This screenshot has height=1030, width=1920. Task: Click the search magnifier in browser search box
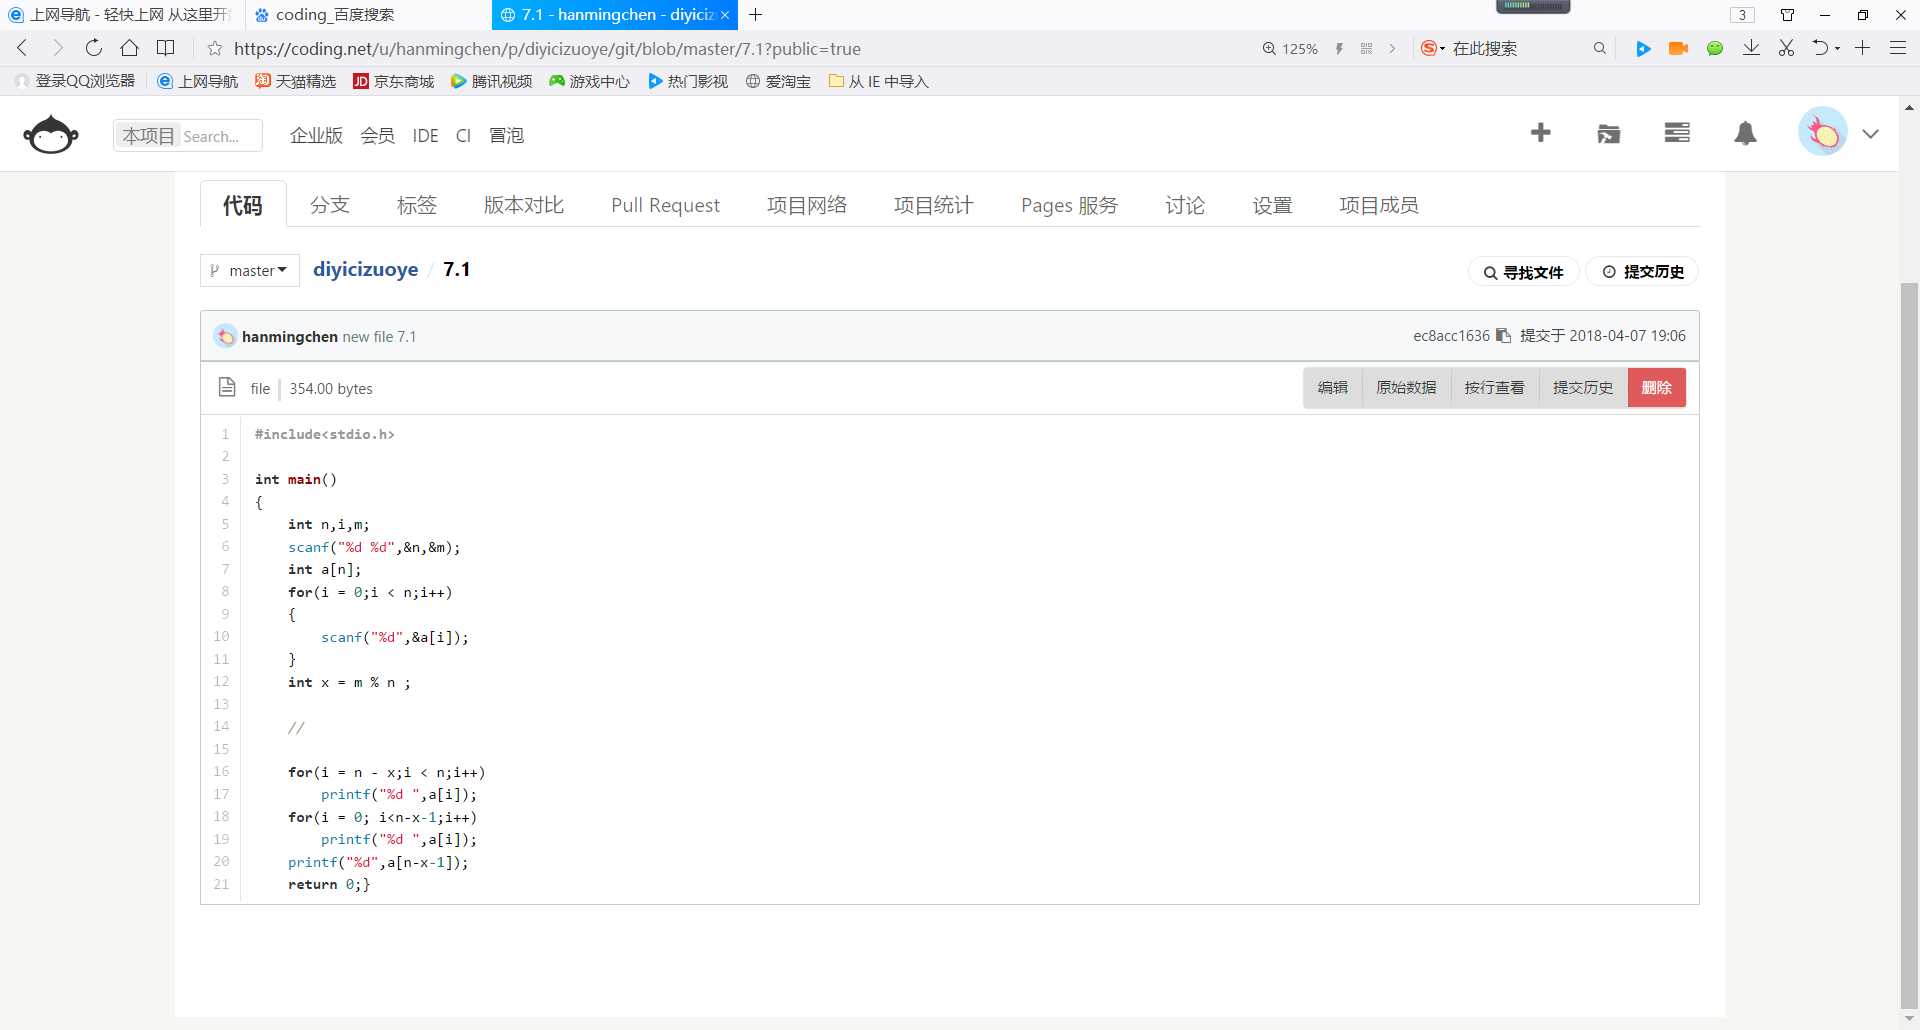1600,48
